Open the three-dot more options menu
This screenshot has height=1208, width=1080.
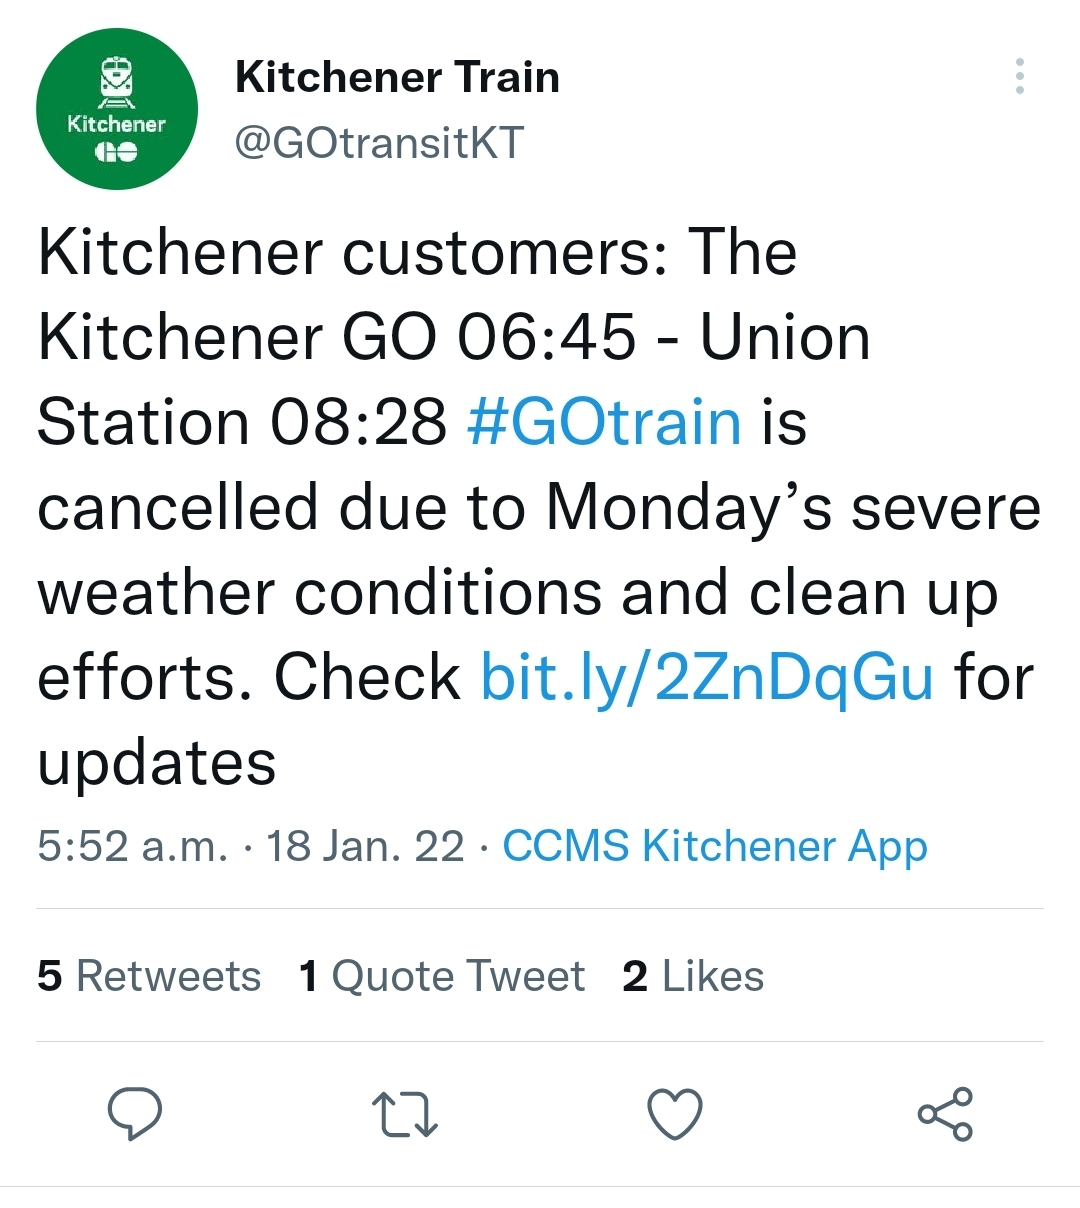pyautogui.click(x=1019, y=76)
